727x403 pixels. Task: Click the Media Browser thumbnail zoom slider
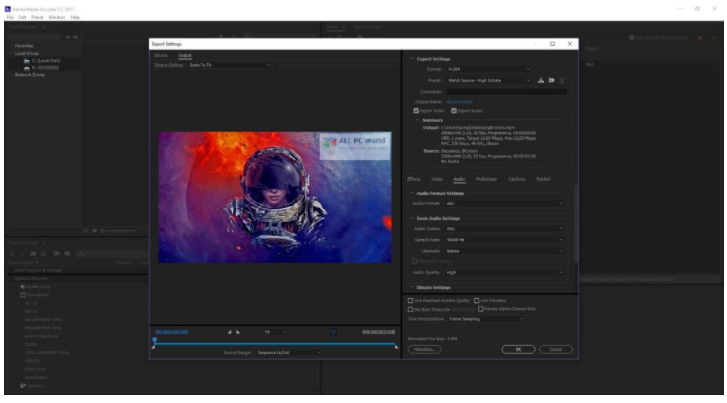pos(118,231)
